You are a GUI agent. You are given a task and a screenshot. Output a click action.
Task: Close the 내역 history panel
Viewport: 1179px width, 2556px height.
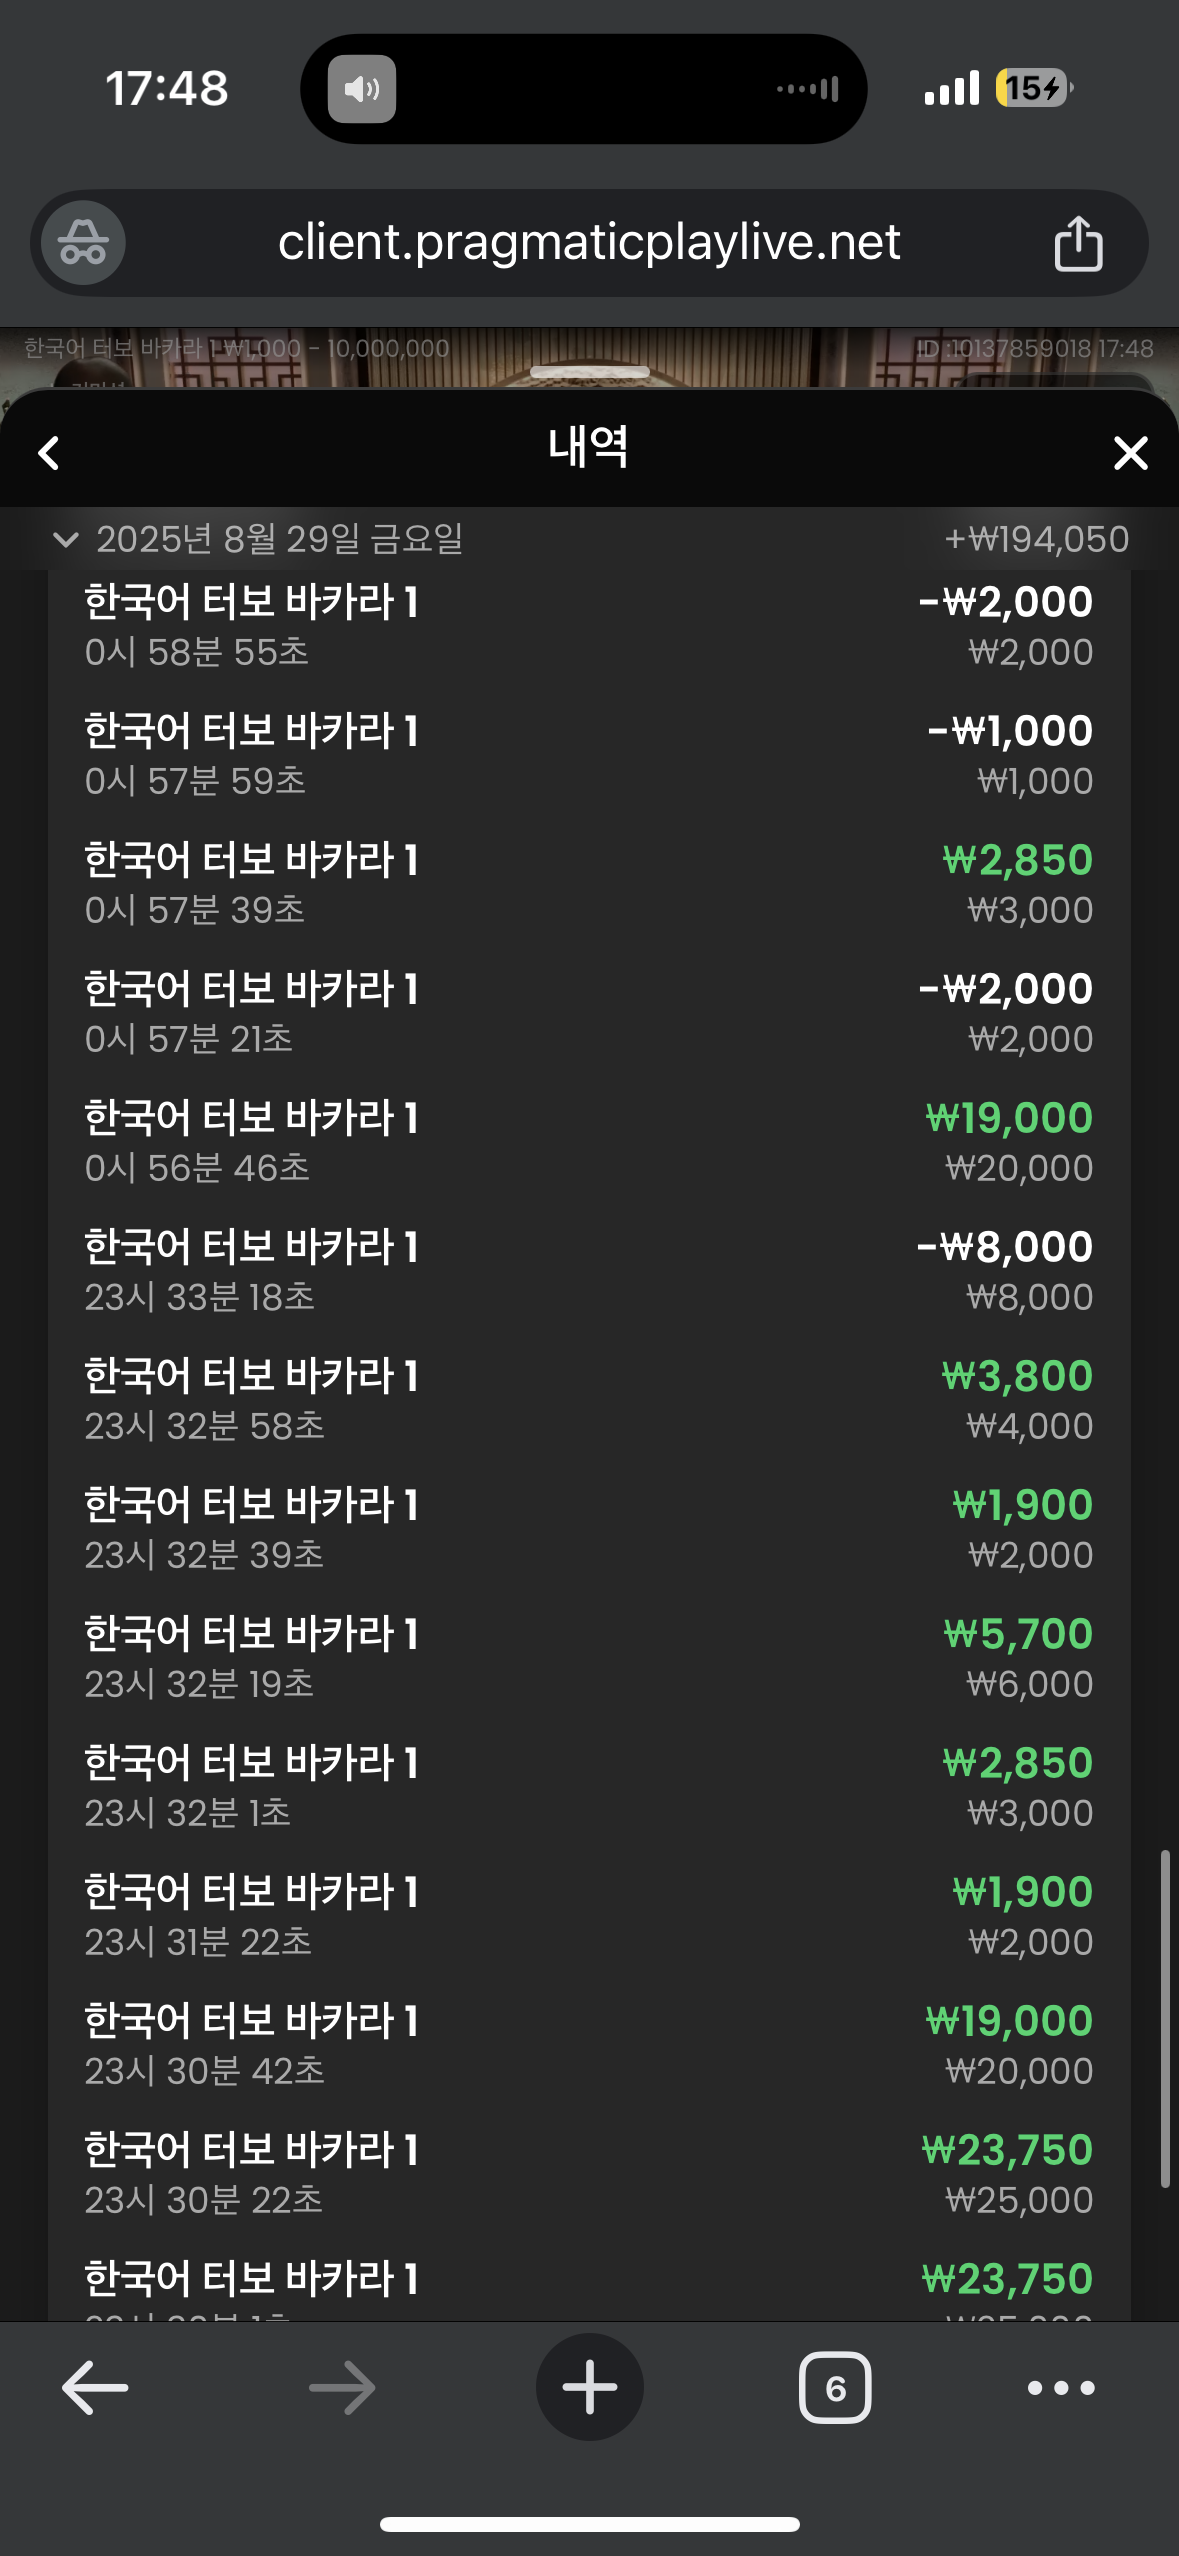1130,453
